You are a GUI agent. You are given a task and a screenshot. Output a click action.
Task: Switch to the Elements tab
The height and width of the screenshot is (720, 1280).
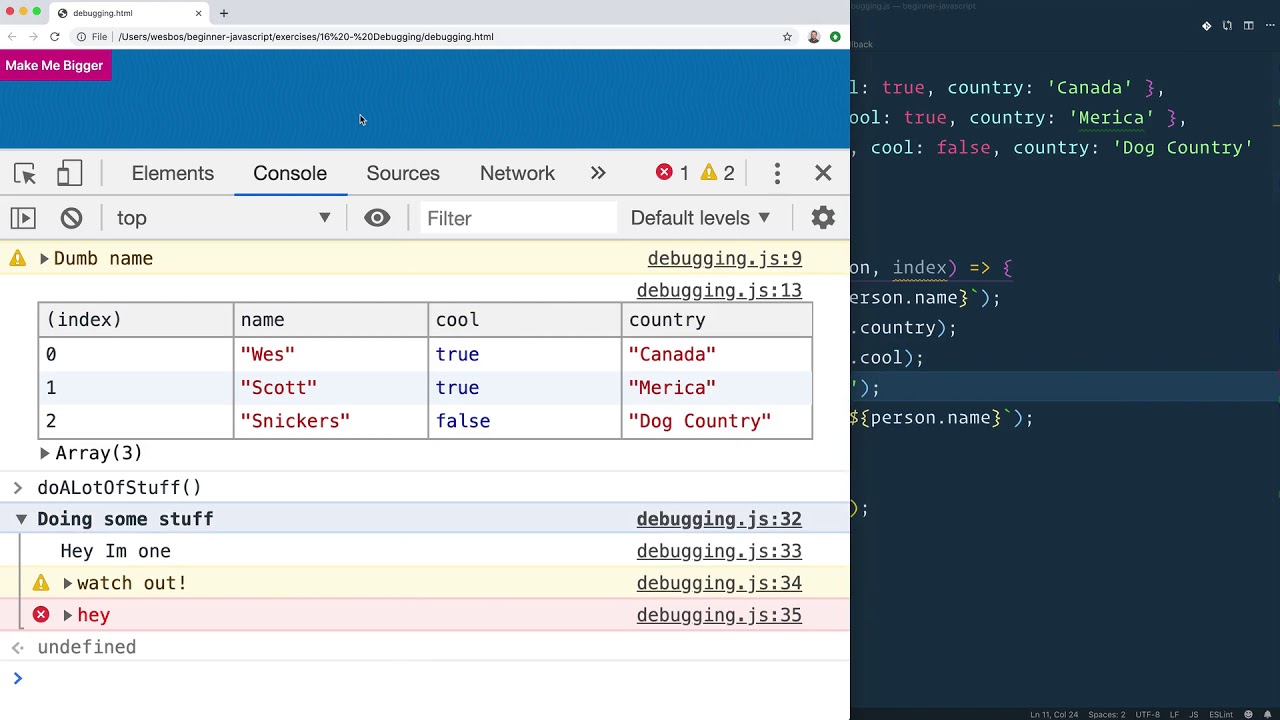(173, 173)
